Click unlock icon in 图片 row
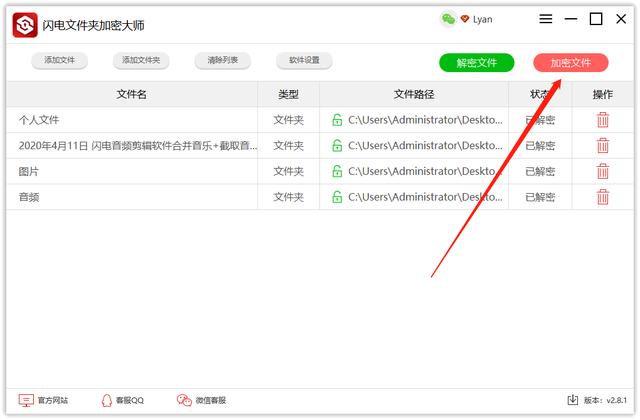This screenshot has height=420, width=640. pyautogui.click(x=337, y=171)
